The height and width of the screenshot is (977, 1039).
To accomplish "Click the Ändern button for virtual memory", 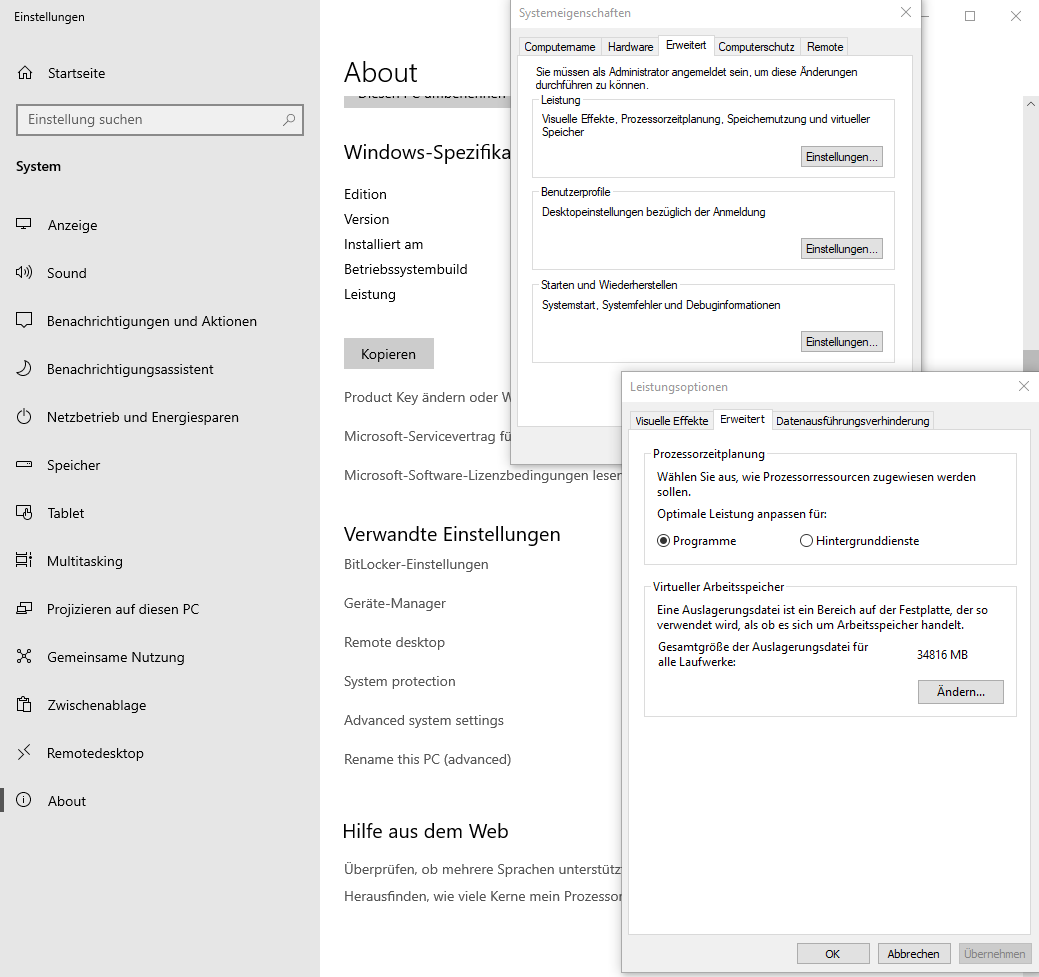I will [x=961, y=692].
